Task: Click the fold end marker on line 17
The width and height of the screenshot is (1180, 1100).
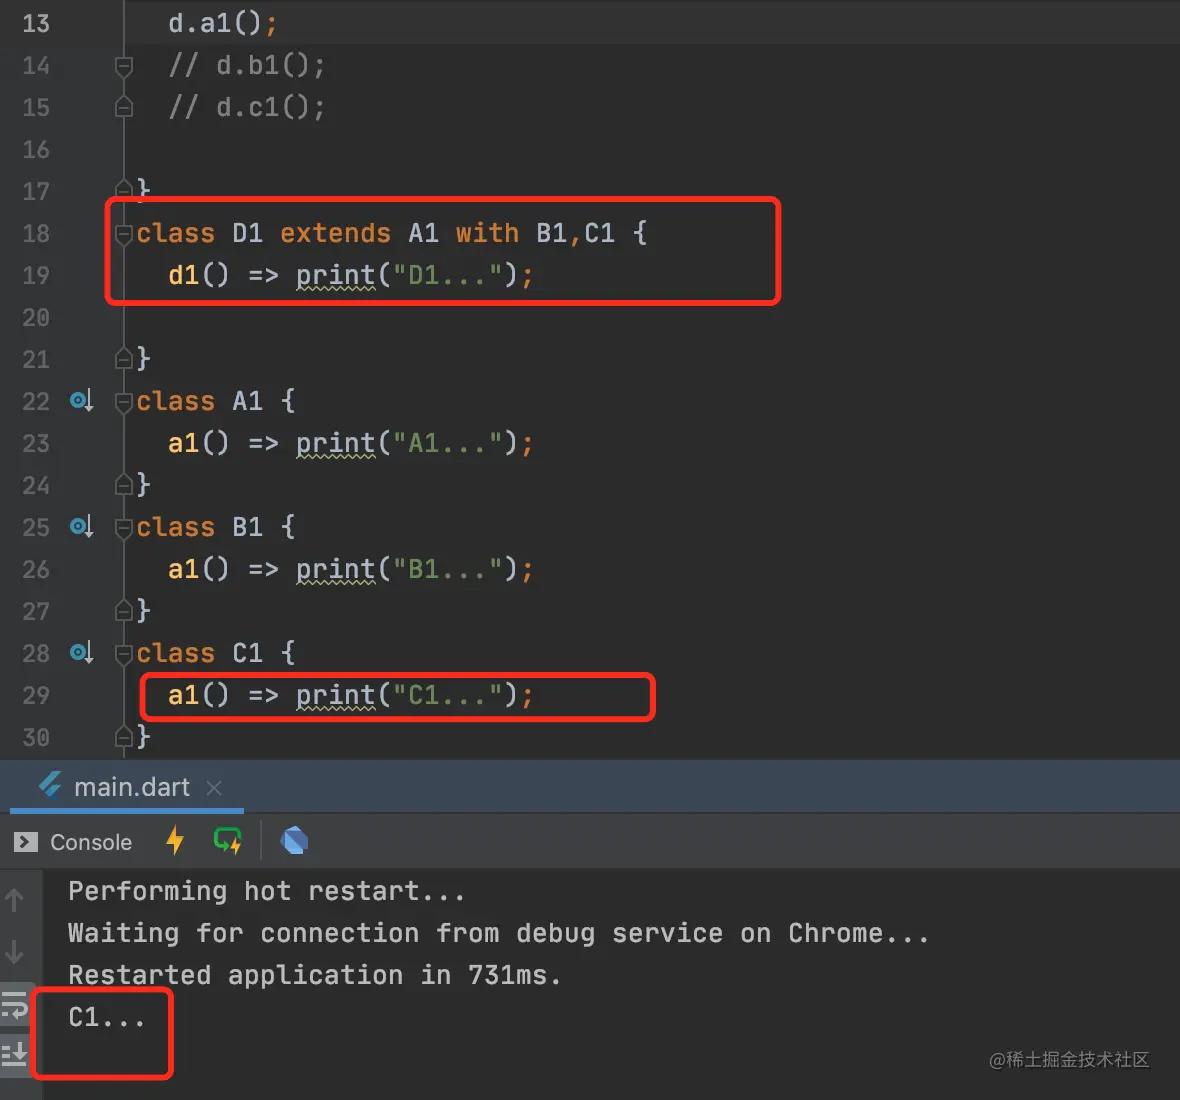Action: tap(123, 190)
